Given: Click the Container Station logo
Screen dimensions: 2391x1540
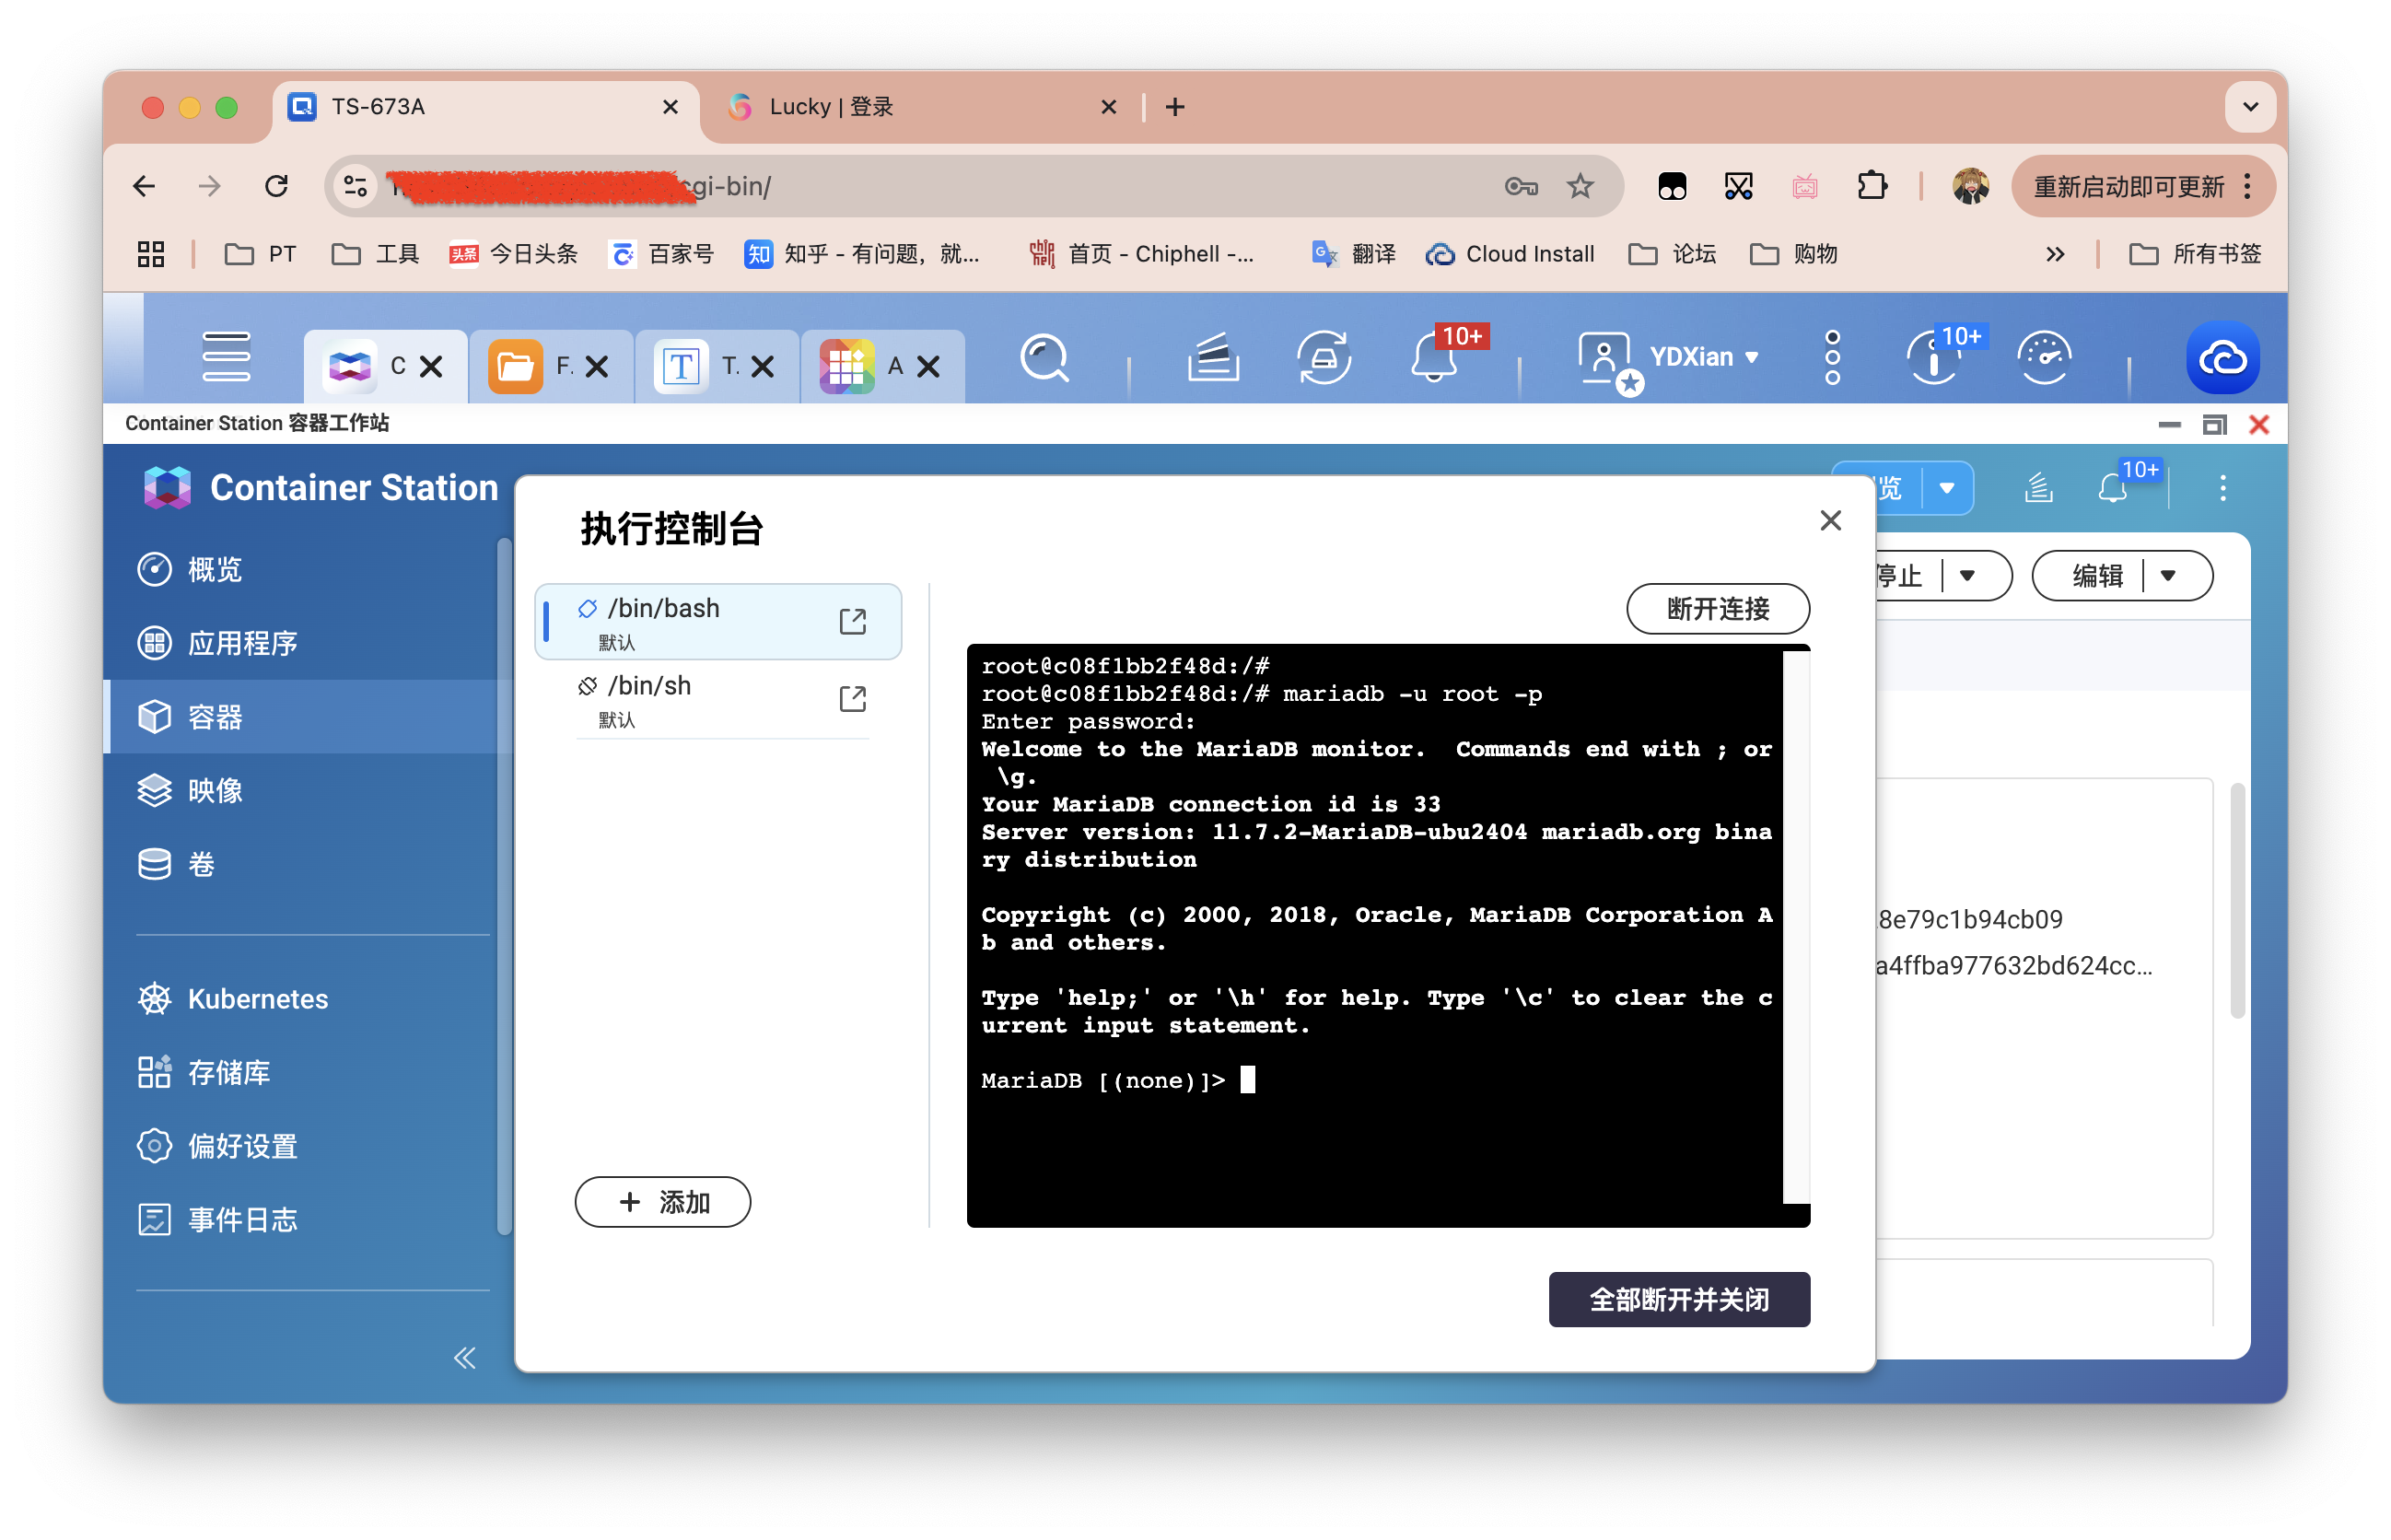Looking at the screenshot, I should tap(167, 487).
